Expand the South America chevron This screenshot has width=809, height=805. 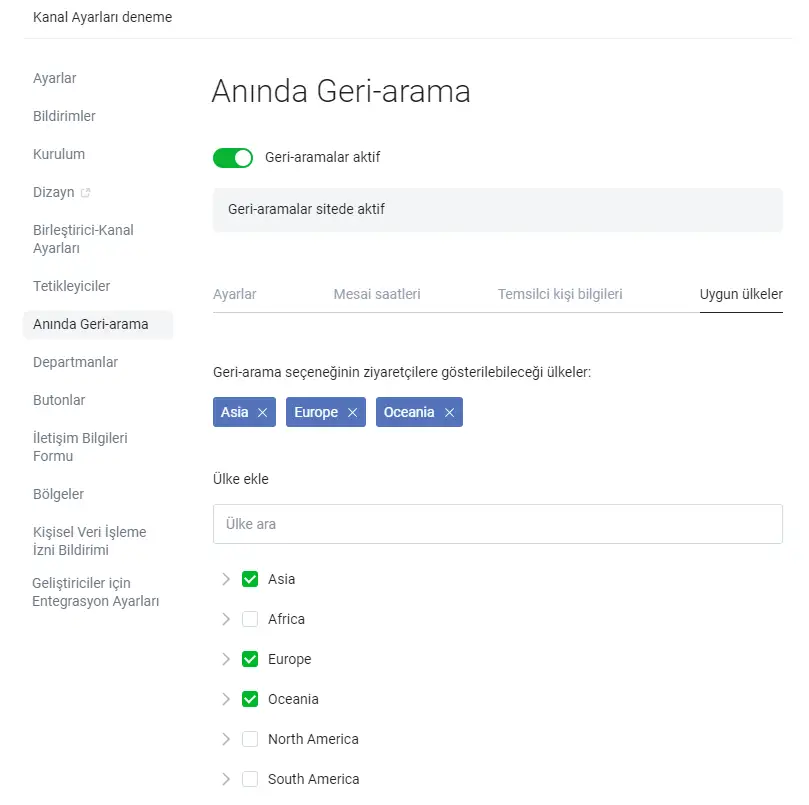[x=226, y=779]
